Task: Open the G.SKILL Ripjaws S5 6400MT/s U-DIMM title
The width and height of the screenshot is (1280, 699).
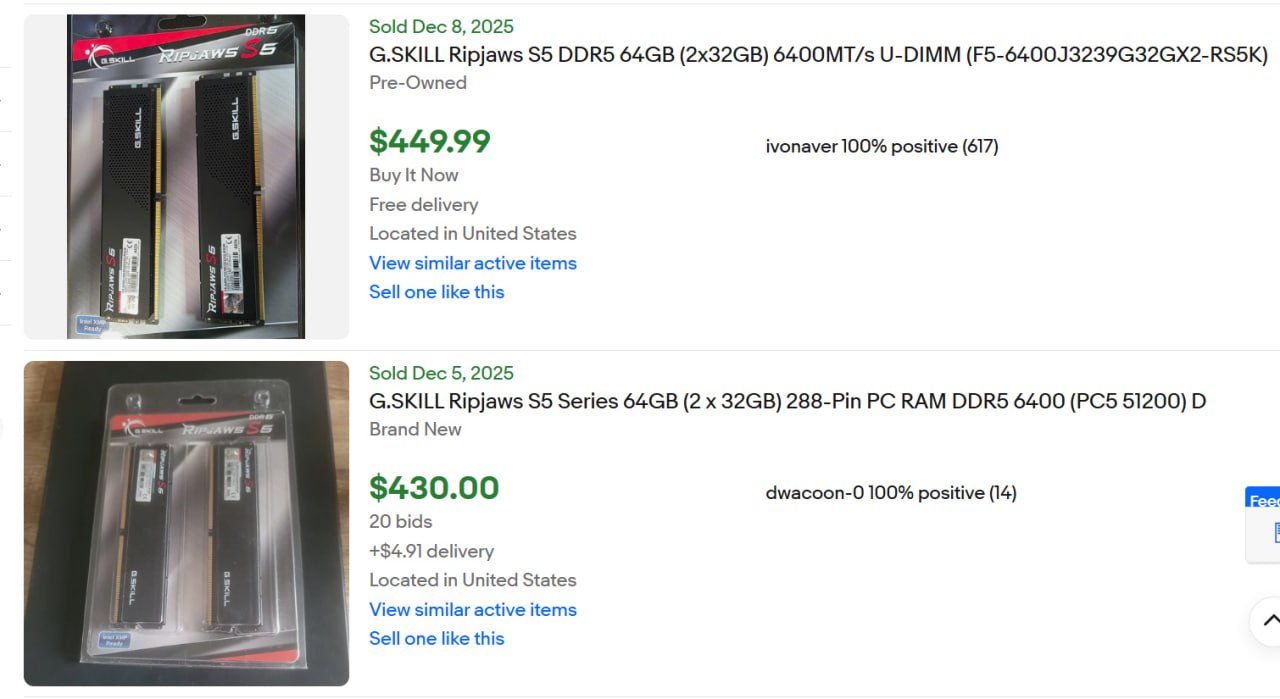Action: tap(818, 55)
